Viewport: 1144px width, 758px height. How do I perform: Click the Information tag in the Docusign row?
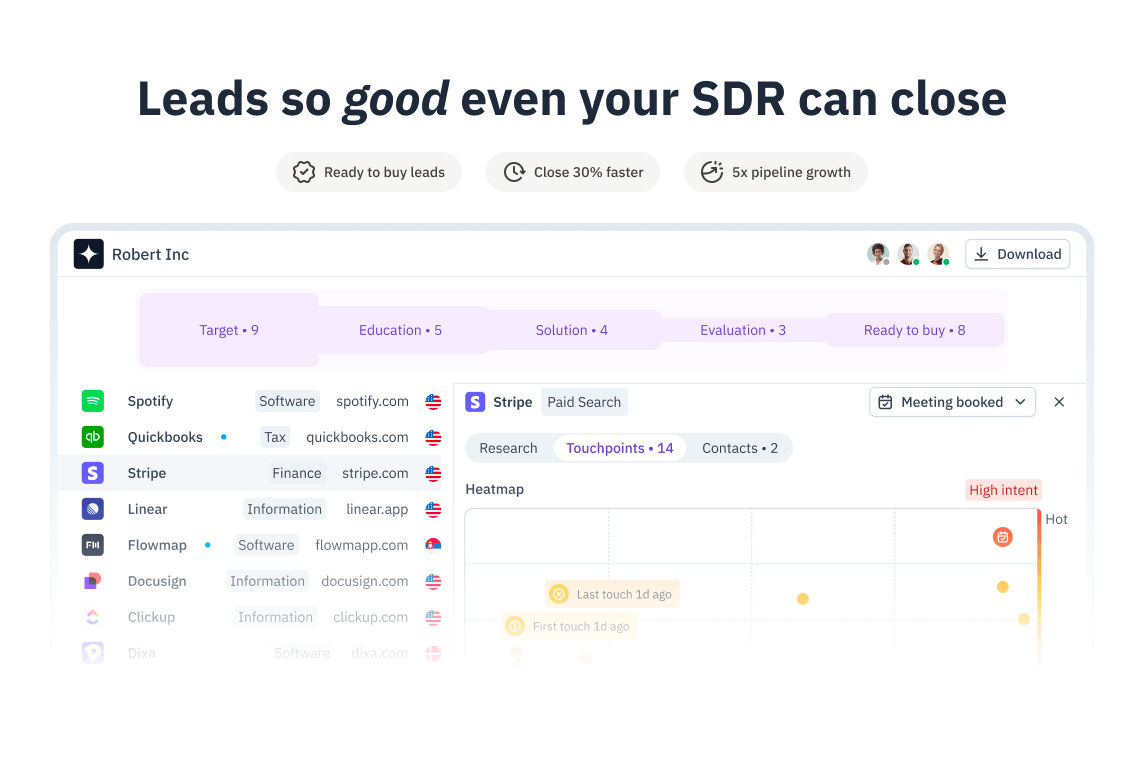tap(268, 581)
